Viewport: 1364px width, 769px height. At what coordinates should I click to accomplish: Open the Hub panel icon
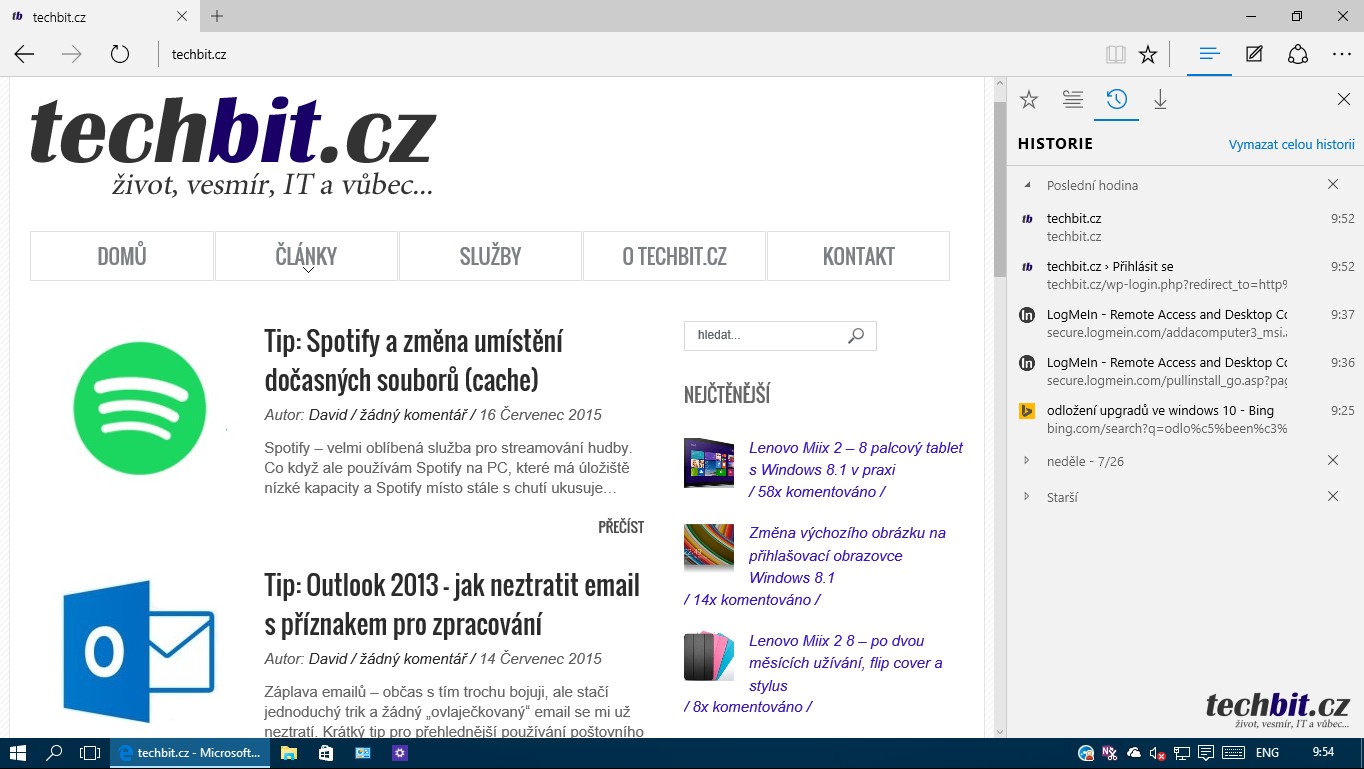click(x=1209, y=54)
